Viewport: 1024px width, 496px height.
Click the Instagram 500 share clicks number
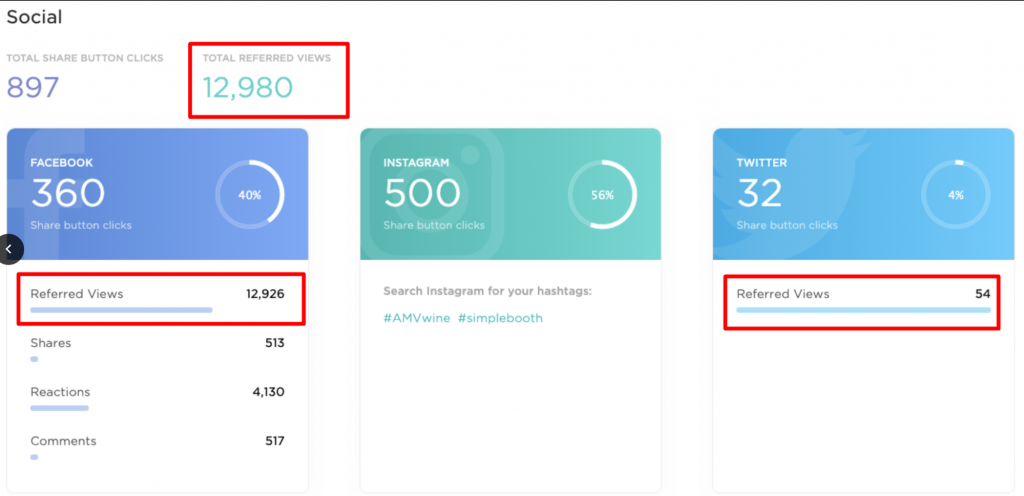pyautogui.click(x=422, y=193)
